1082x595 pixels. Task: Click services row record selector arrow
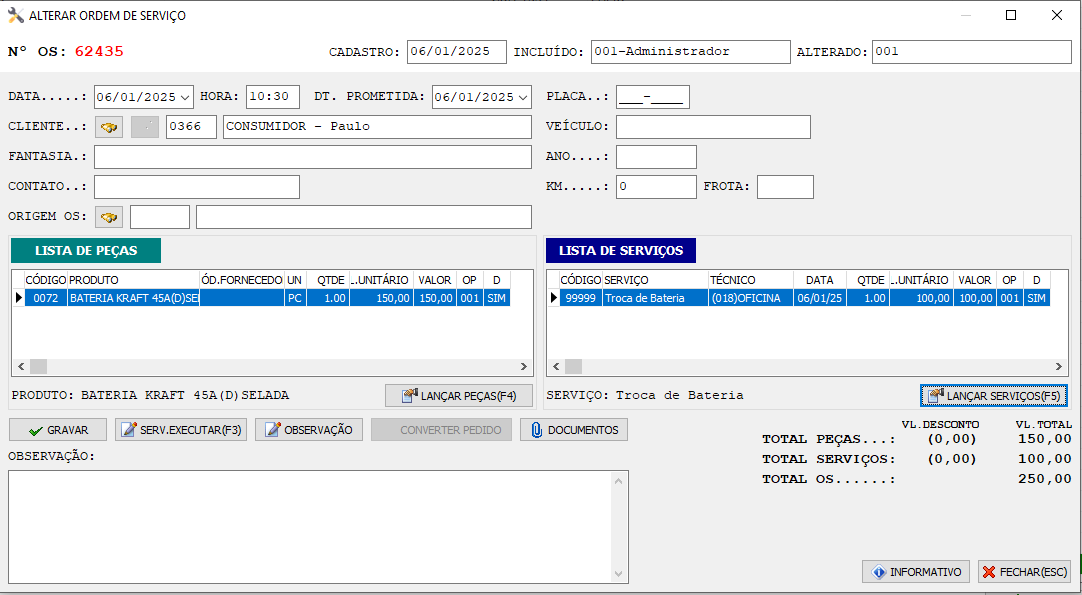553,298
